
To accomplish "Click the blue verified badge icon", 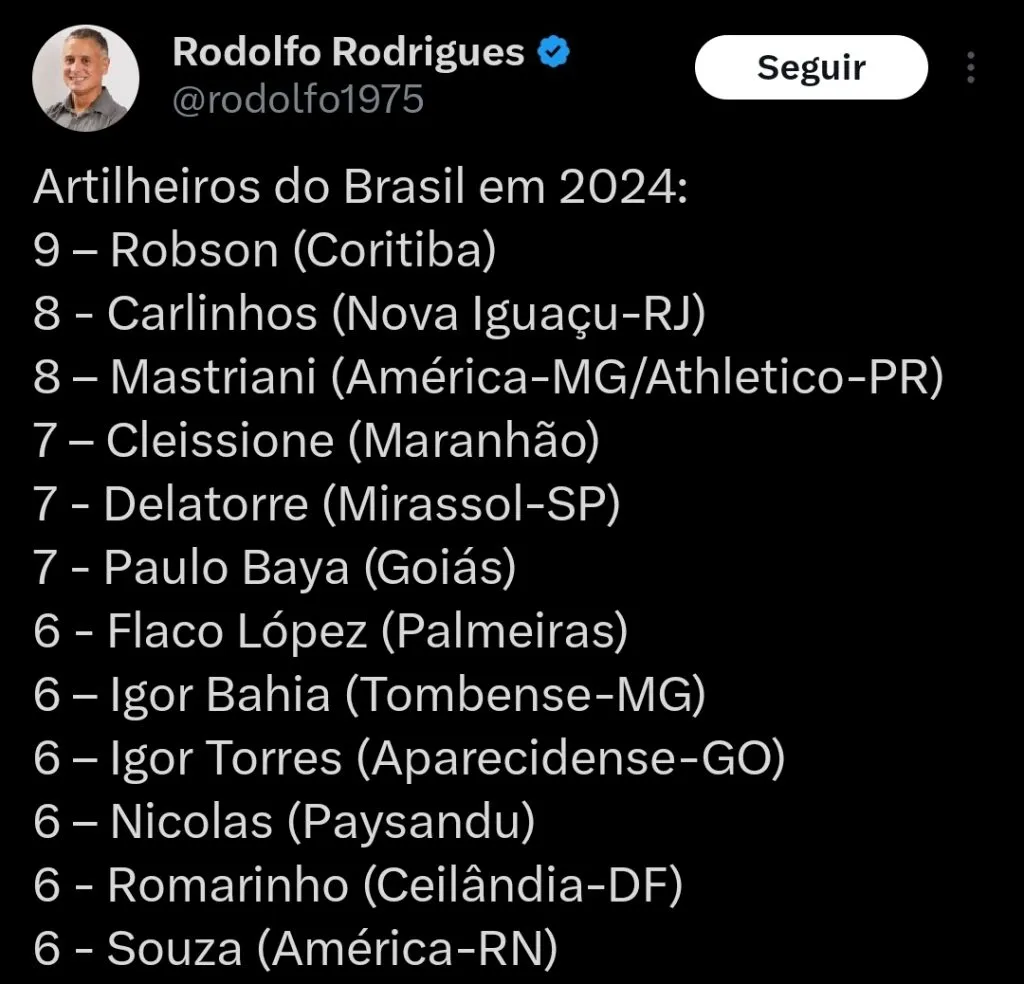I will (x=551, y=53).
